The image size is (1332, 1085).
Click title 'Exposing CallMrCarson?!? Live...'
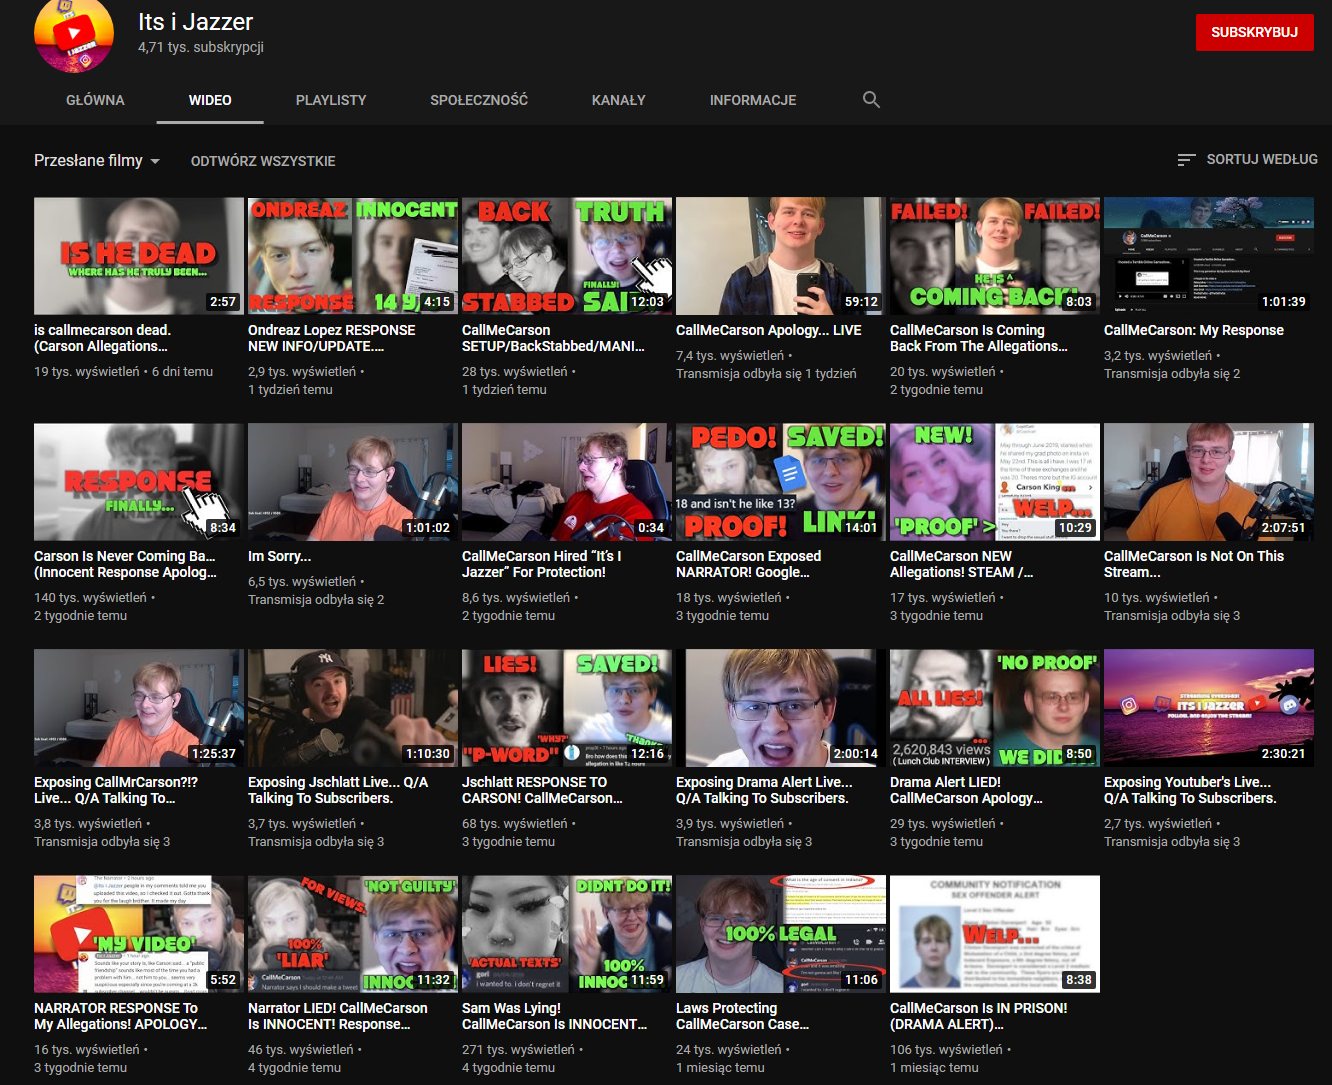116,790
